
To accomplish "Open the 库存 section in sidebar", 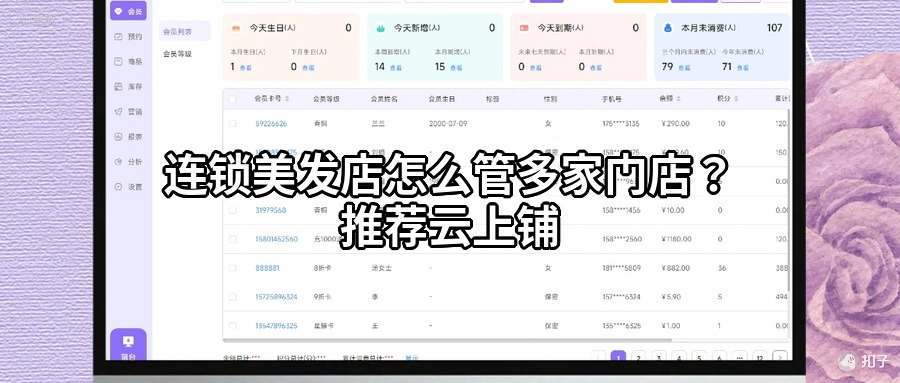I will point(129,87).
